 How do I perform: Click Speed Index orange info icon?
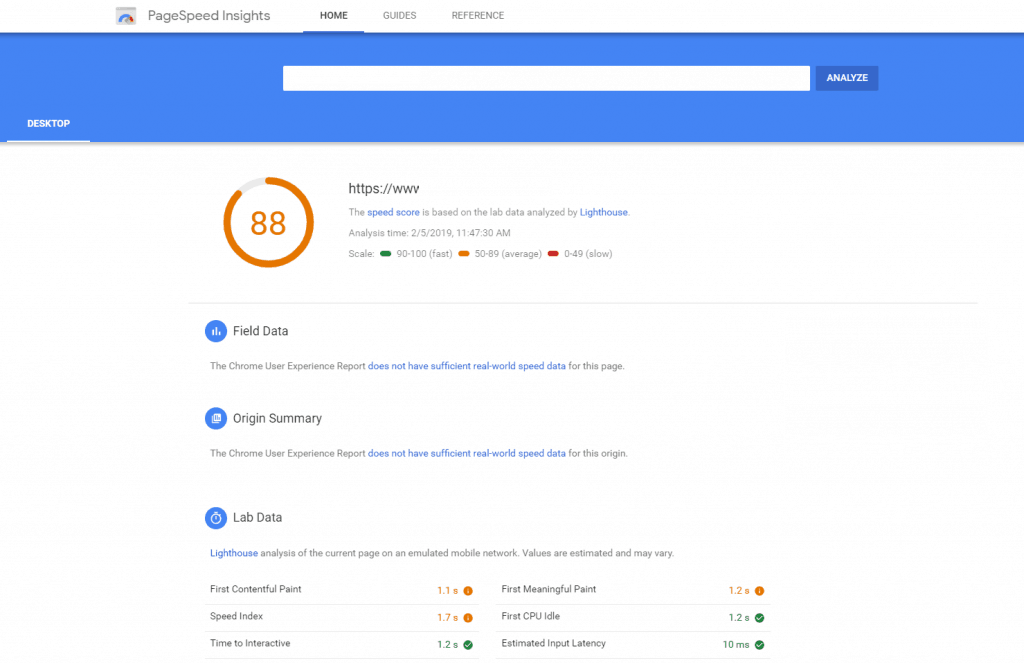click(468, 617)
